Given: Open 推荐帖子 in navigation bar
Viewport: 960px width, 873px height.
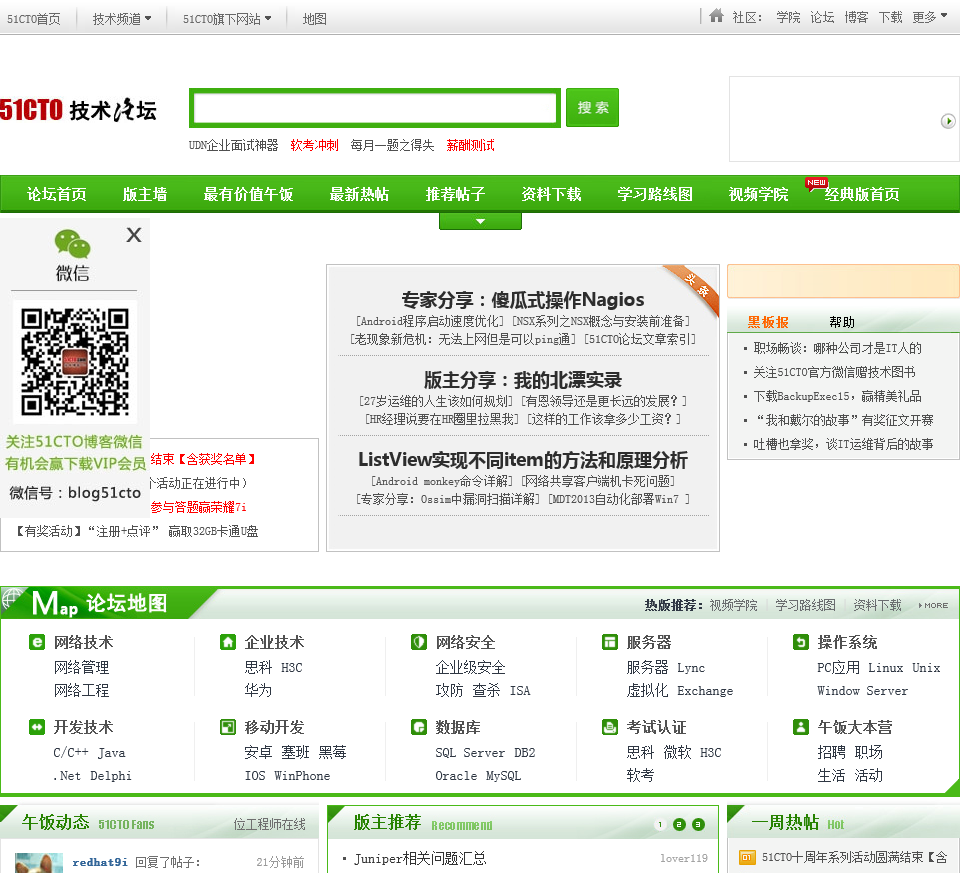Looking at the screenshot, I should tap(455, 194).
